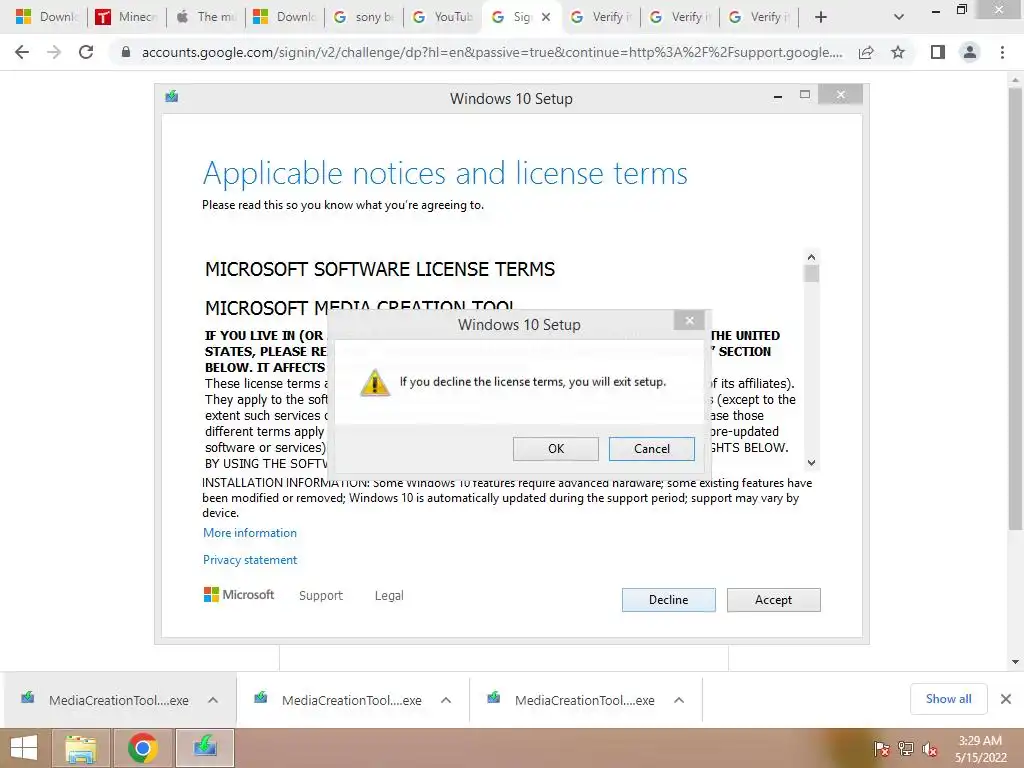Screen dimensions: 1024x768
Task: Switch to the second Download tab
Action: [285, 17]
